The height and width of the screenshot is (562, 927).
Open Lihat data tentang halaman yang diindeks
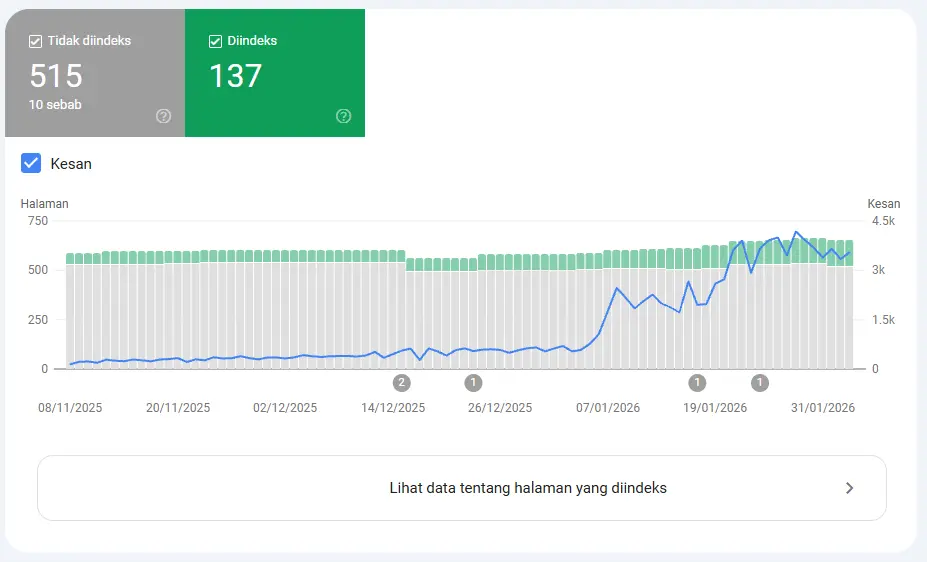(x=527, y=488)
